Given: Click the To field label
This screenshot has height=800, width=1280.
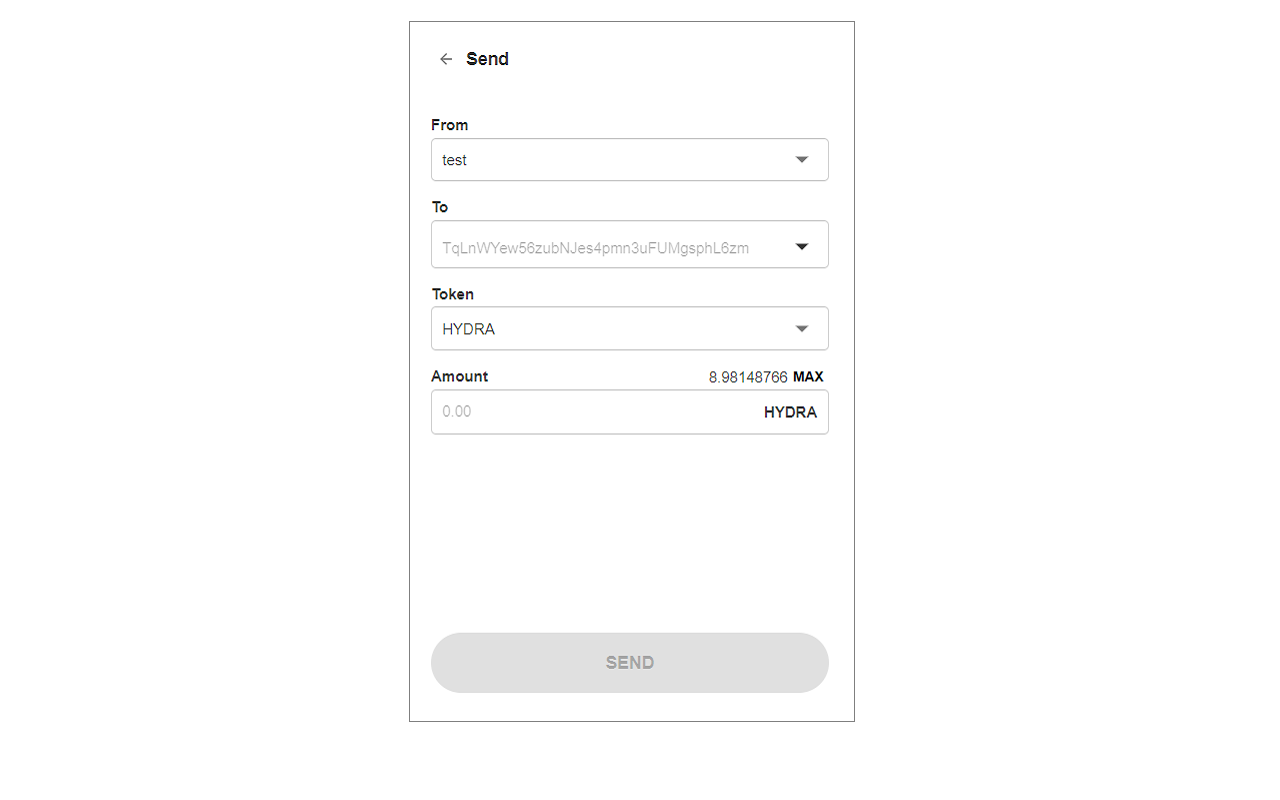Looking at the screenshot, I should point(440,207).
